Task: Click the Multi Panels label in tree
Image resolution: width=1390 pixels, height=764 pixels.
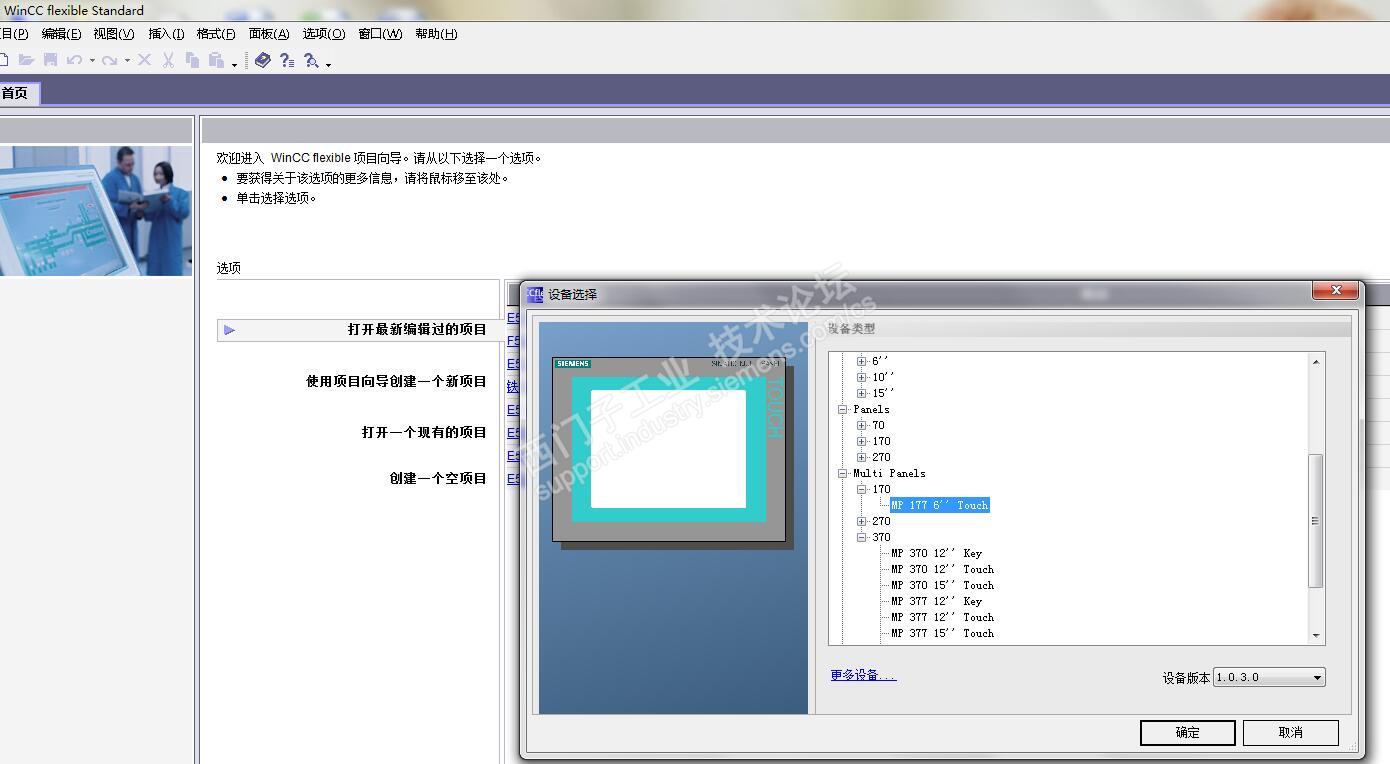Action: (x=889, y=473)
